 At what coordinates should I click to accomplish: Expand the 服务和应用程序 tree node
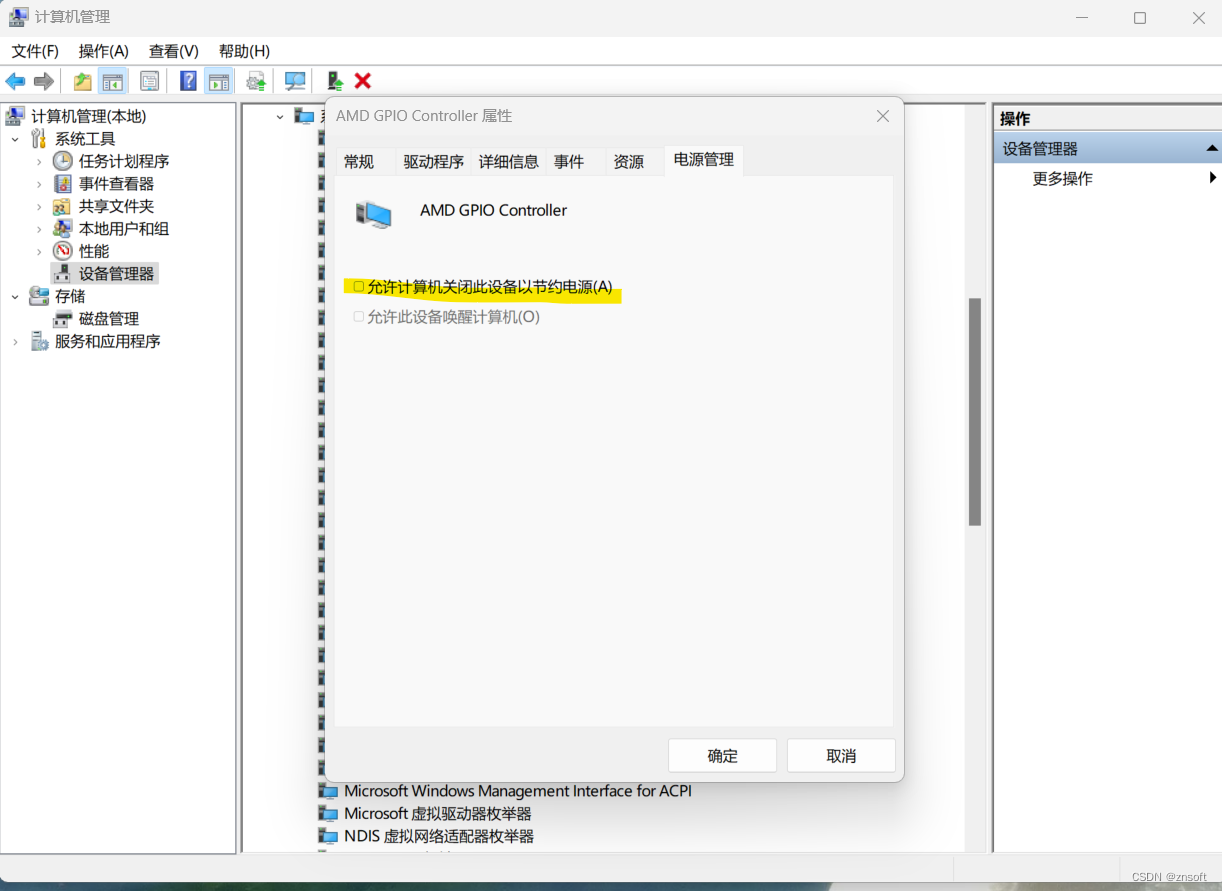pyautogui.click(x=15, y=341)
